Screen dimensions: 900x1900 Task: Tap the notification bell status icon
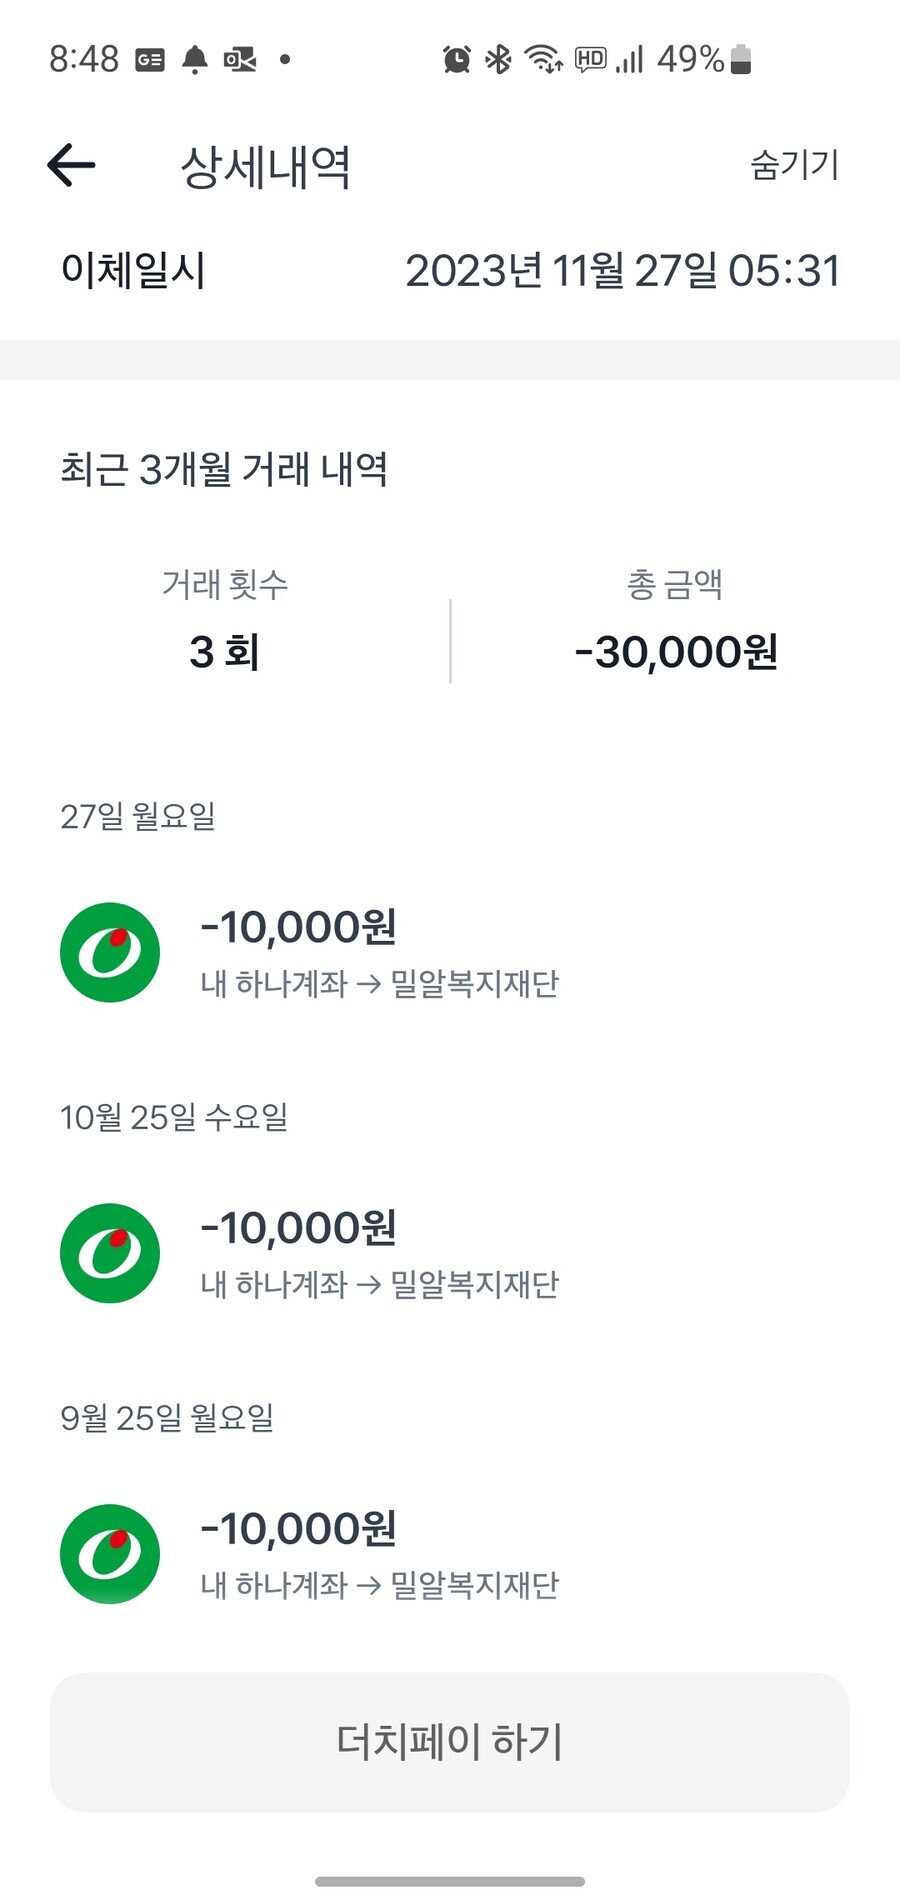pyautogui.click(x=195, y=60)
